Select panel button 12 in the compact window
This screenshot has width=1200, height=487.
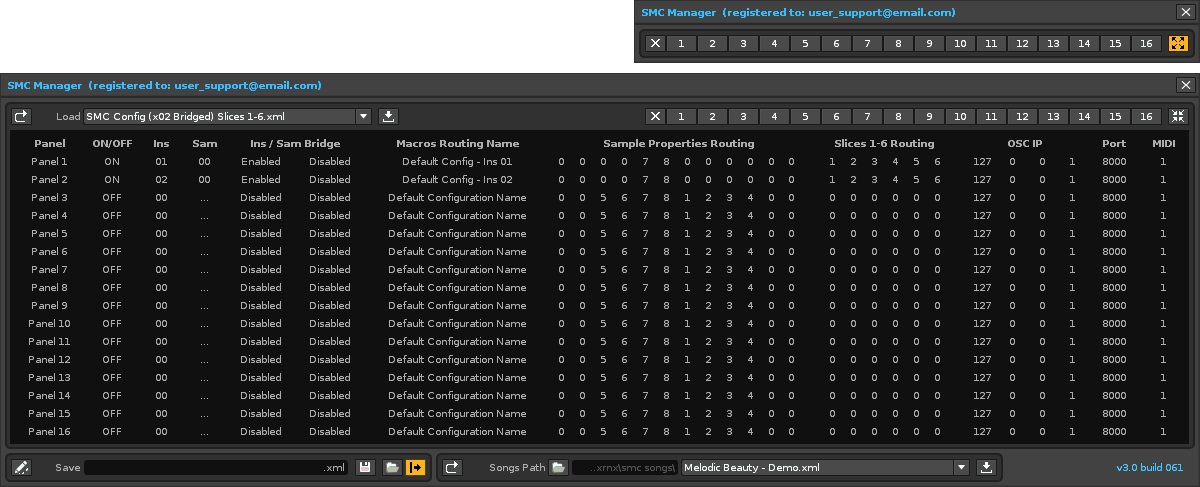pyautogui.click(x=1022, y=43)
